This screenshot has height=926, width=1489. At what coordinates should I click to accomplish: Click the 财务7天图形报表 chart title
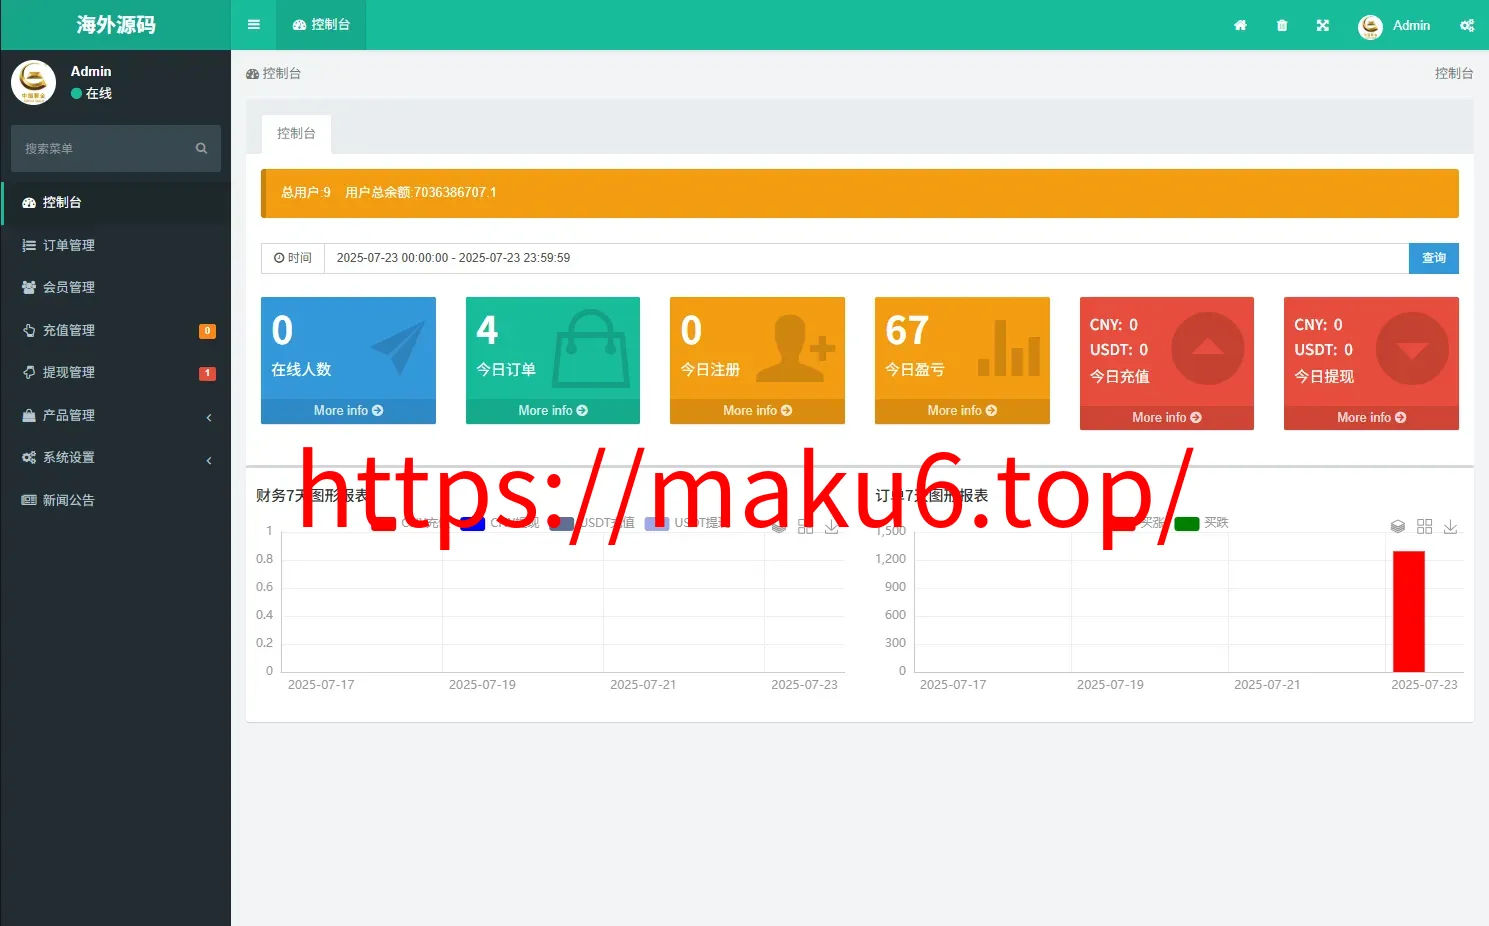[x=312, y=496]
